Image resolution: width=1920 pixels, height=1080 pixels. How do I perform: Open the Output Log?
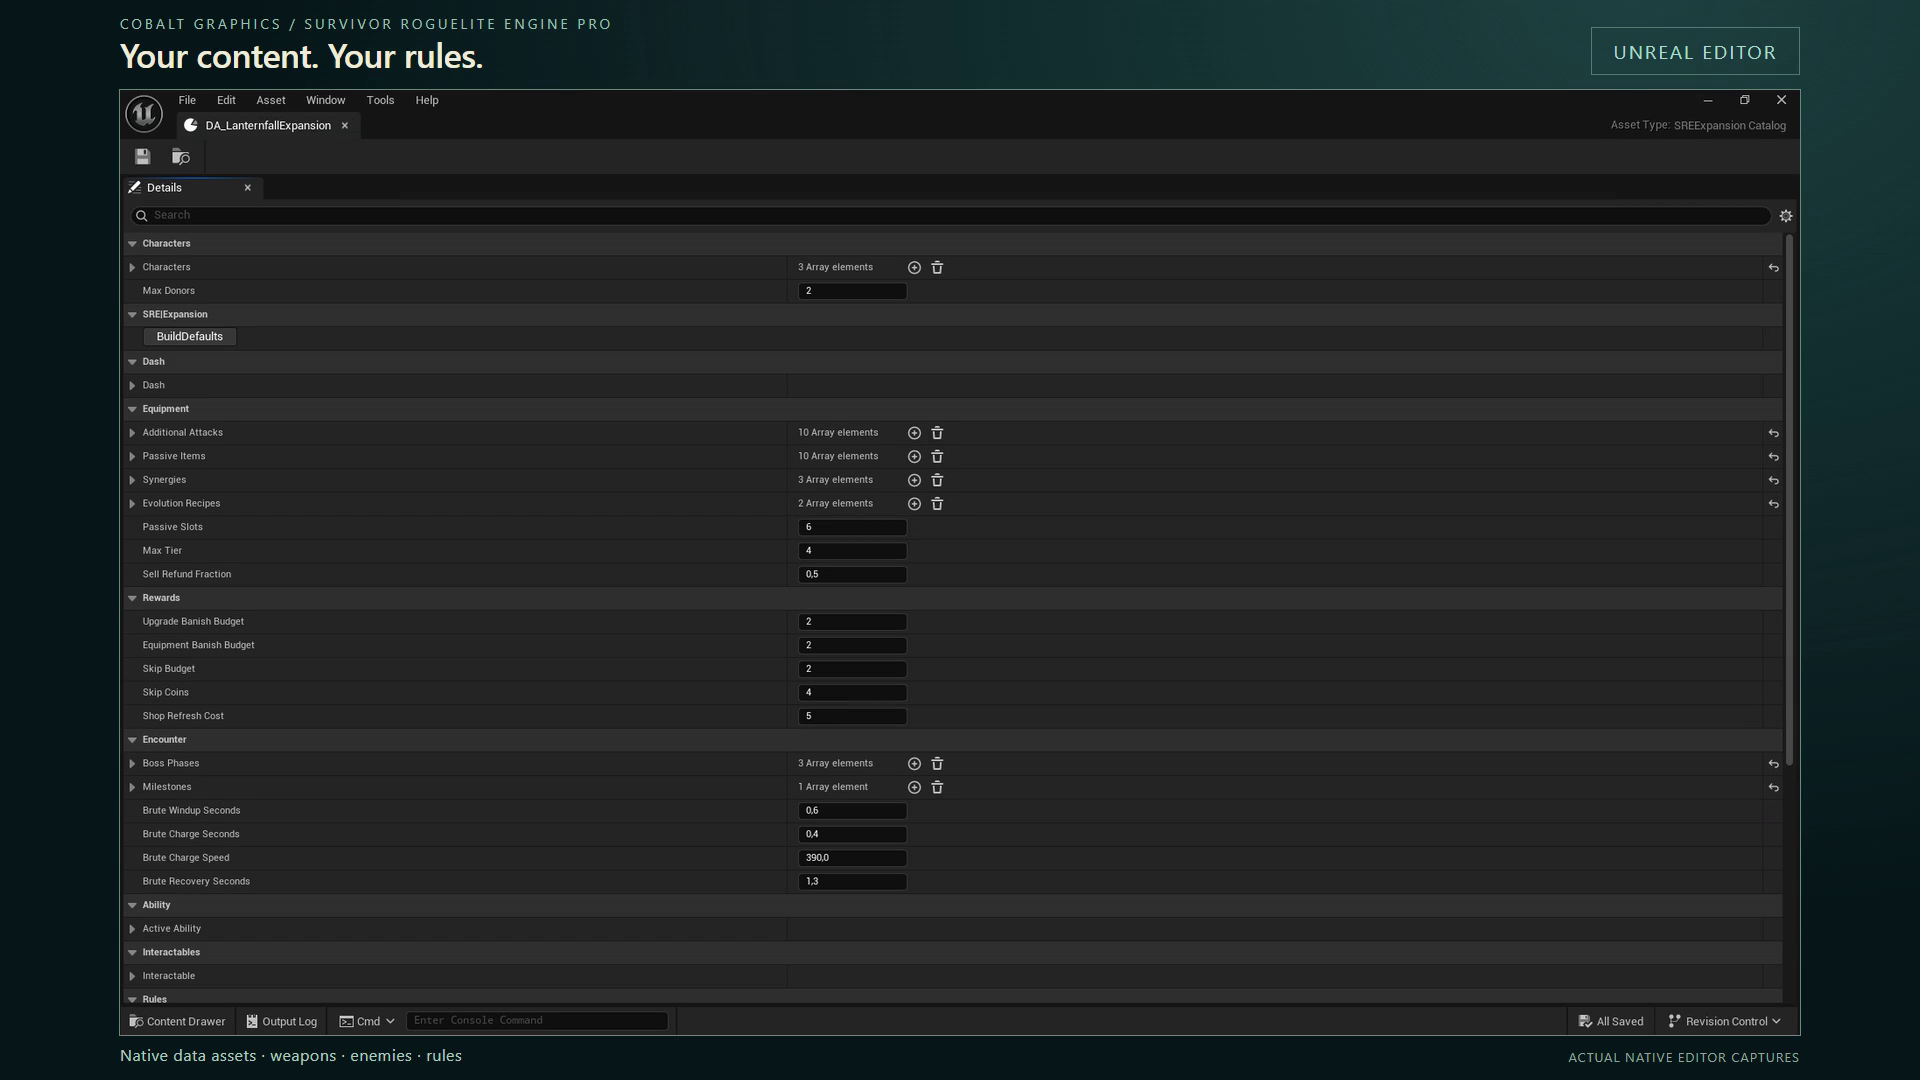point(281,1021)
